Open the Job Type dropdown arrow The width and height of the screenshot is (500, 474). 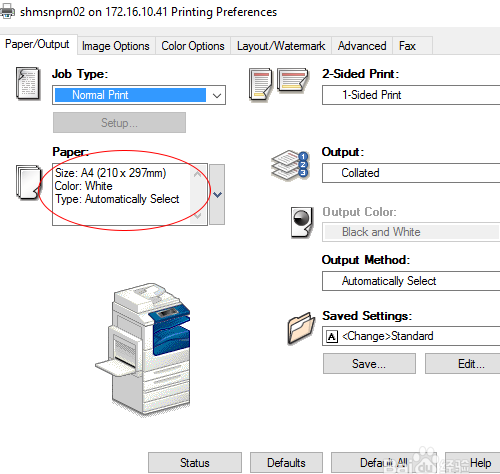coord(217,95)
